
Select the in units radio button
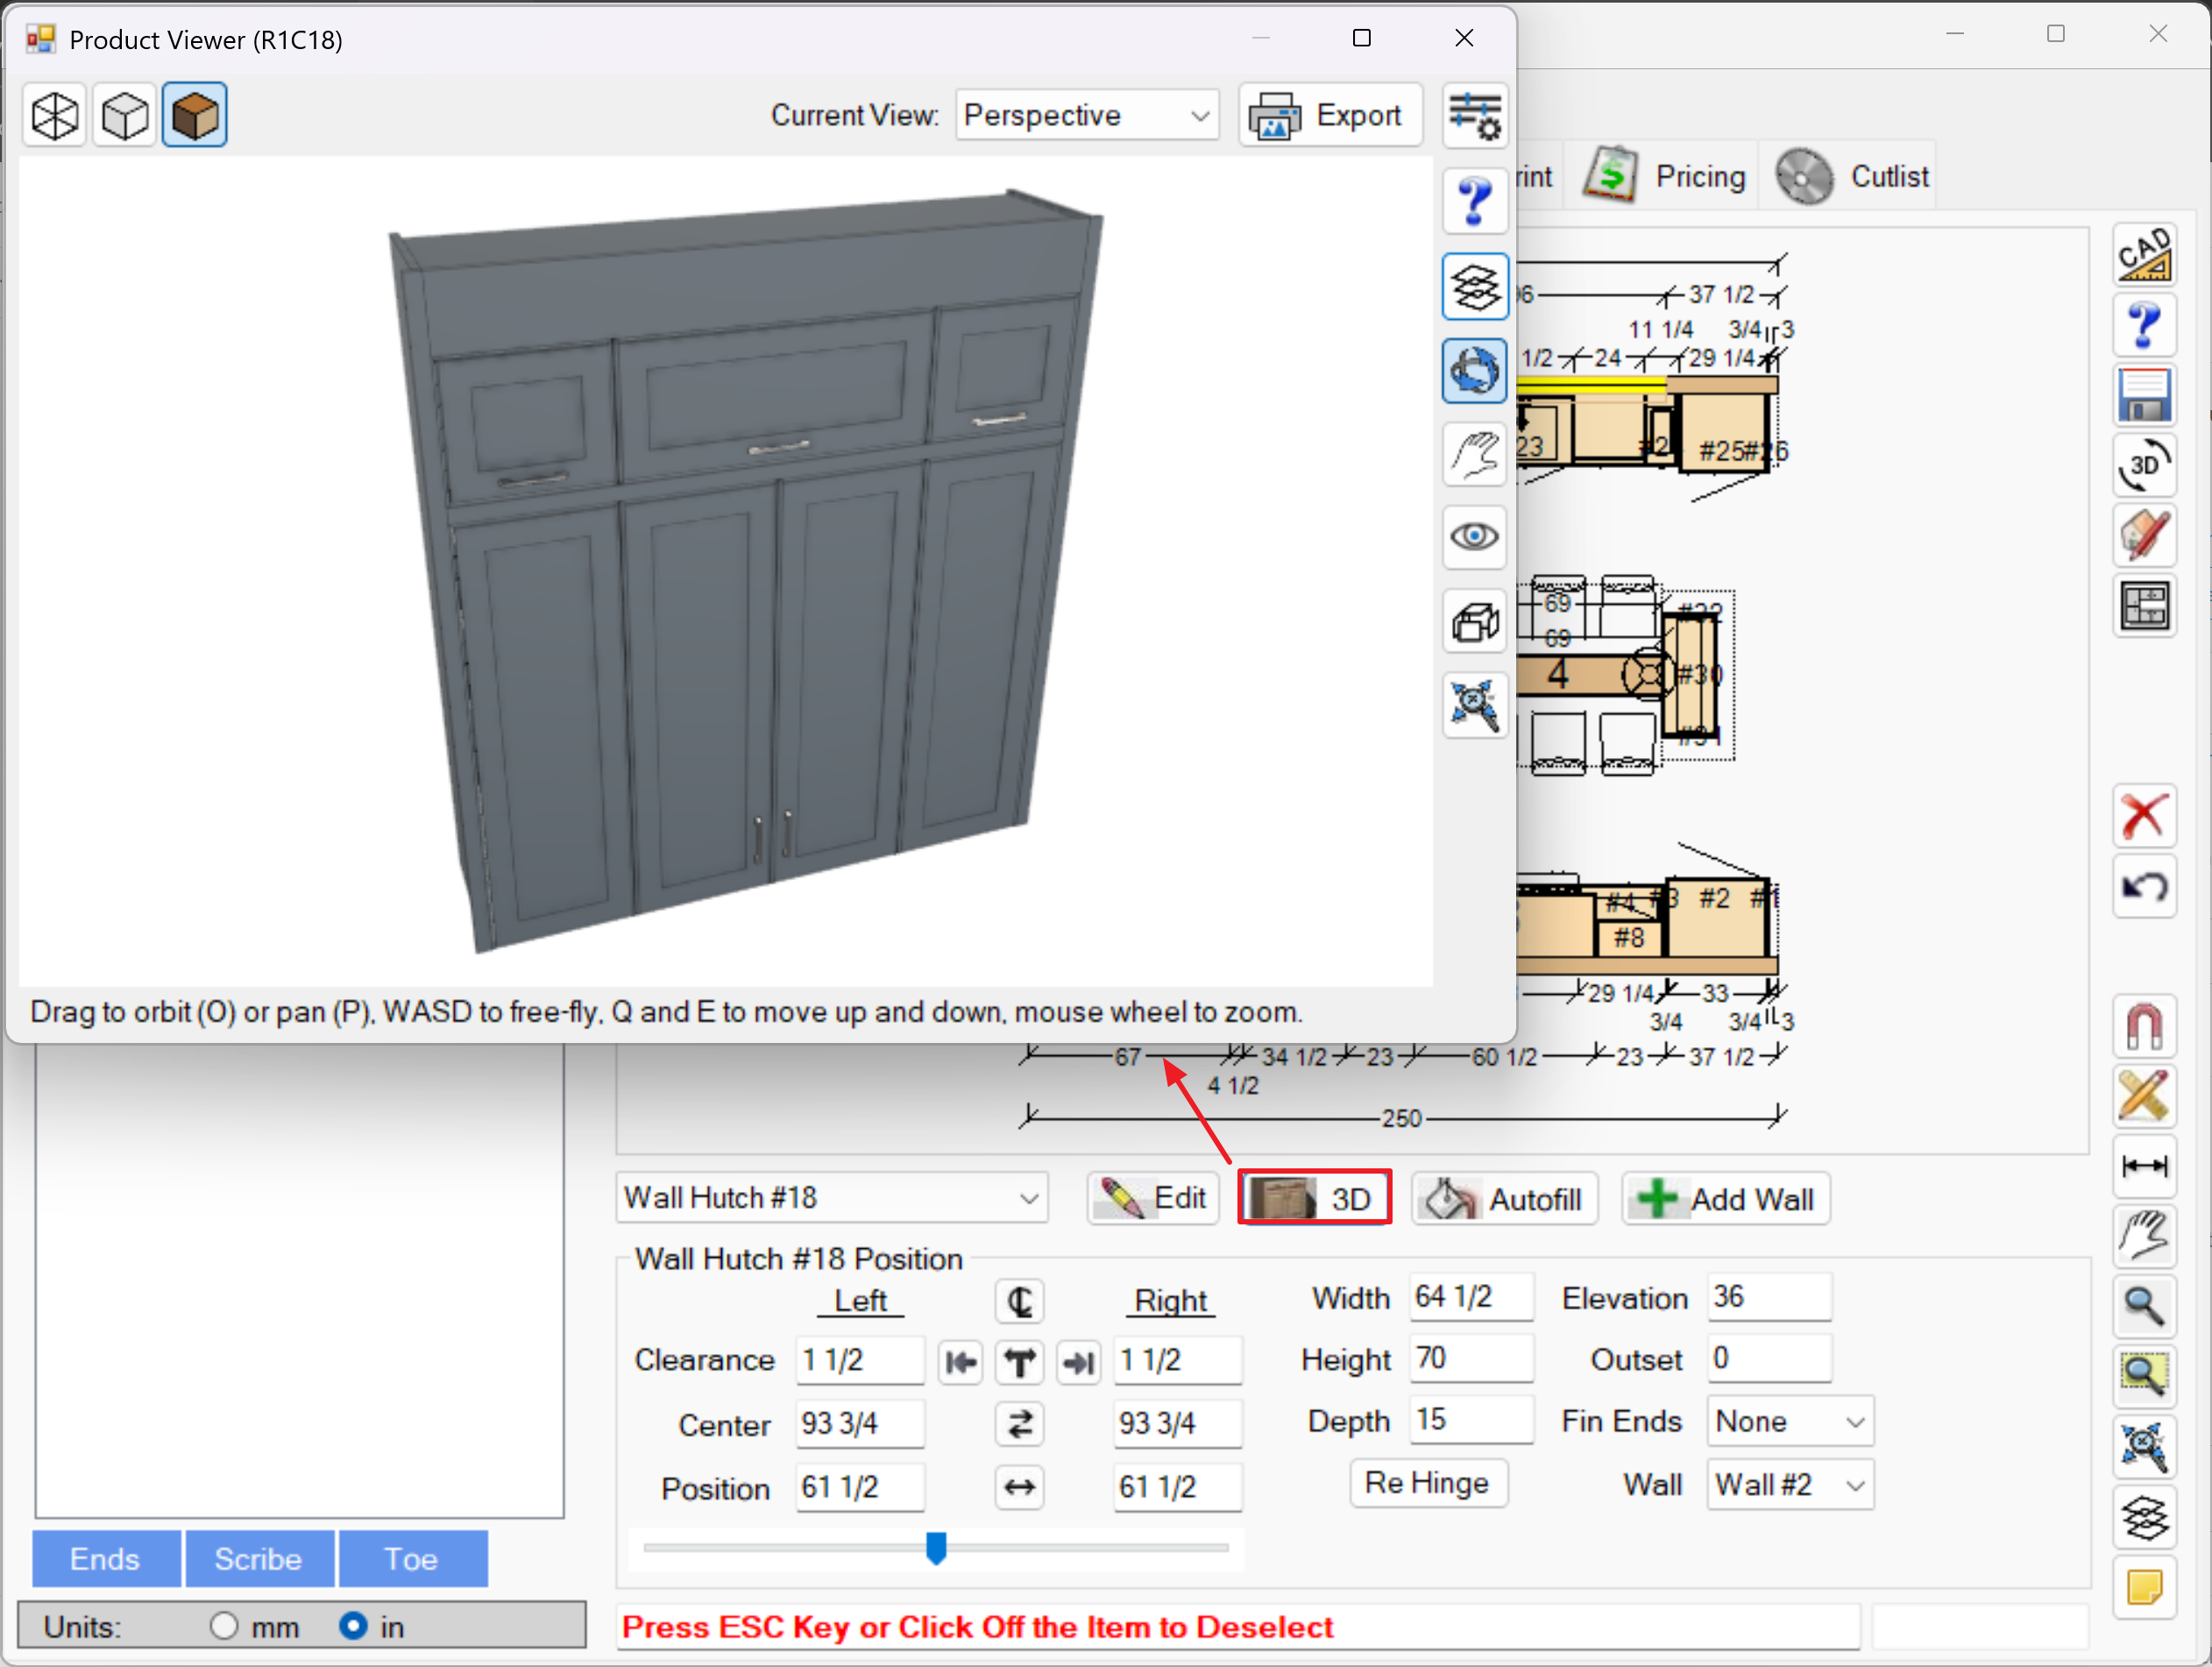click(352, 1626)
